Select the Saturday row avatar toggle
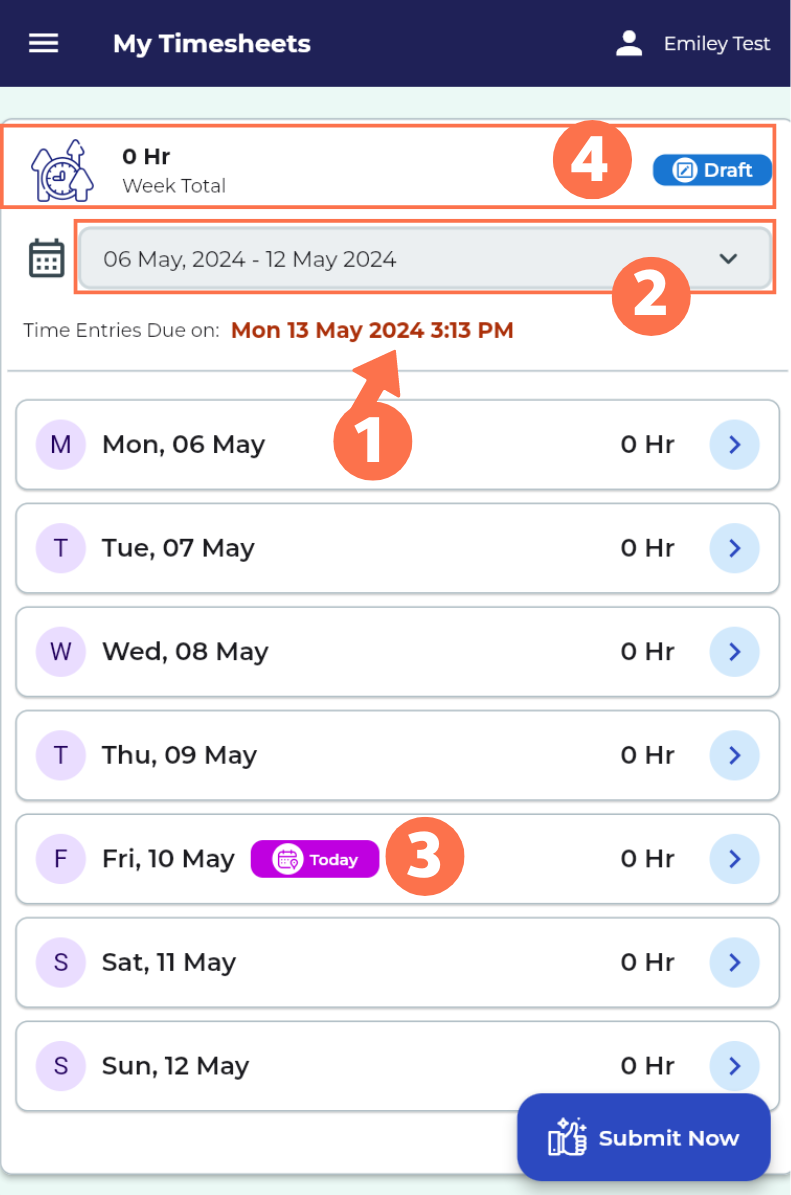This screenshot has width=791, height=1195. 61,962
